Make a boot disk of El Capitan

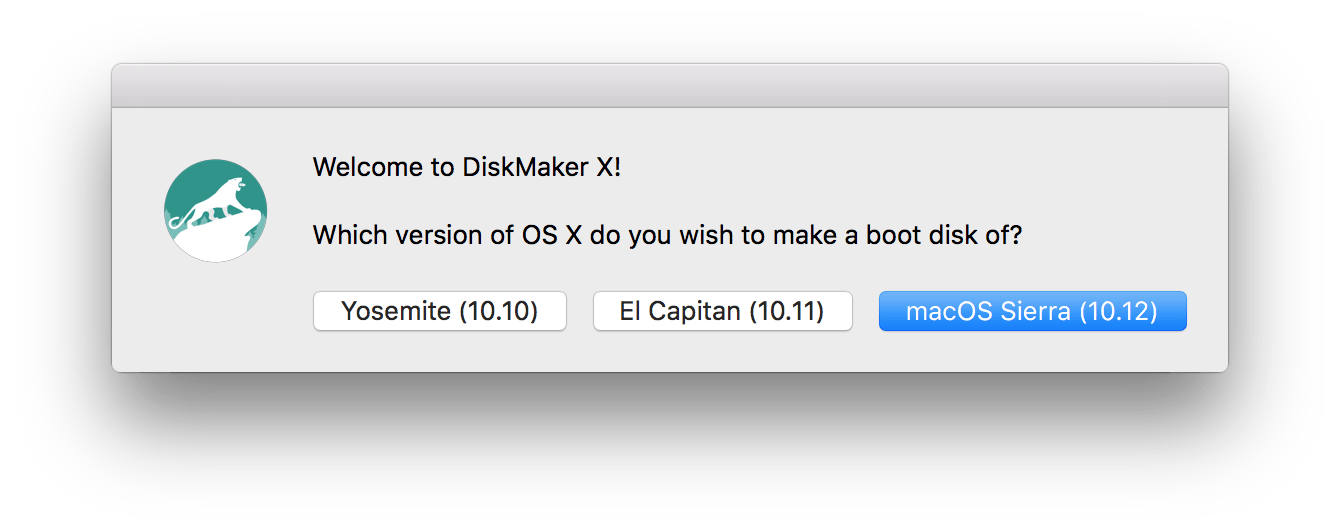click(722, 311)
